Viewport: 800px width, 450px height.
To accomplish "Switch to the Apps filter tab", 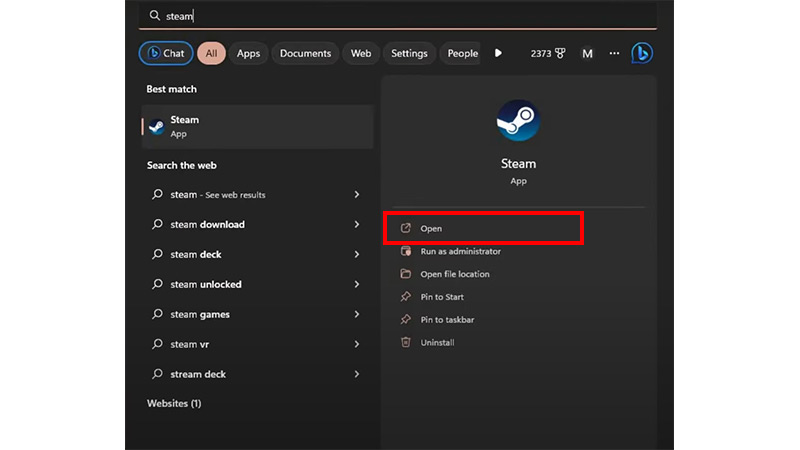I will (x=248, y=53).
